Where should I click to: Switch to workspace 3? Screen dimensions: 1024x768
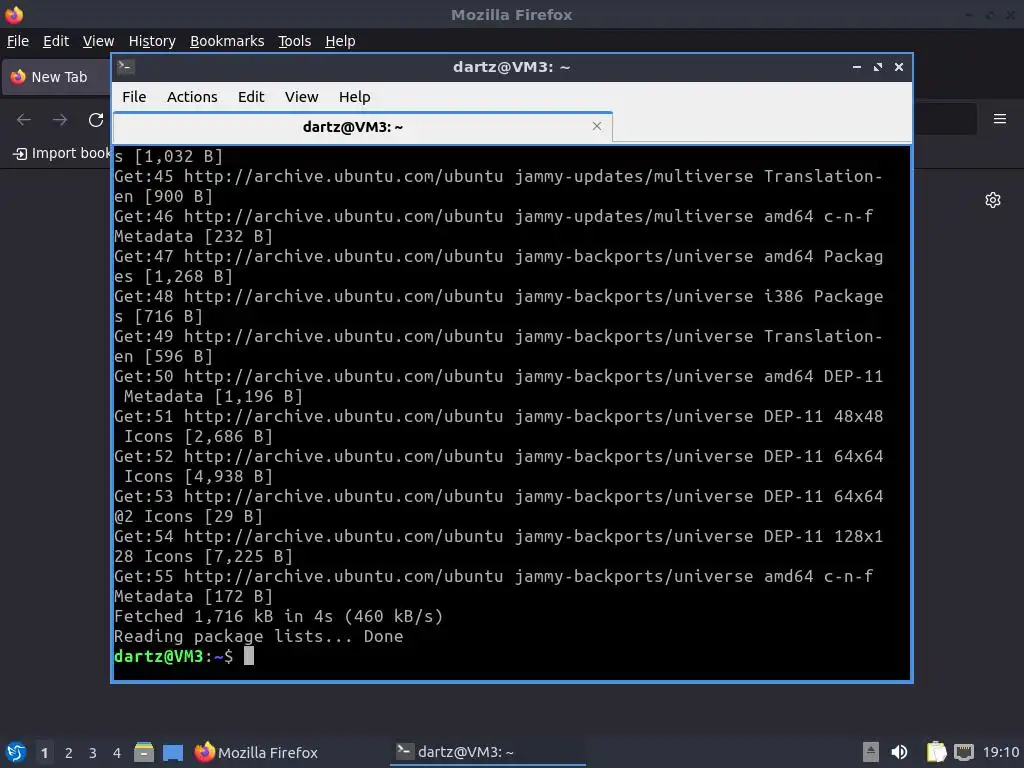click(x=93, y=753)
